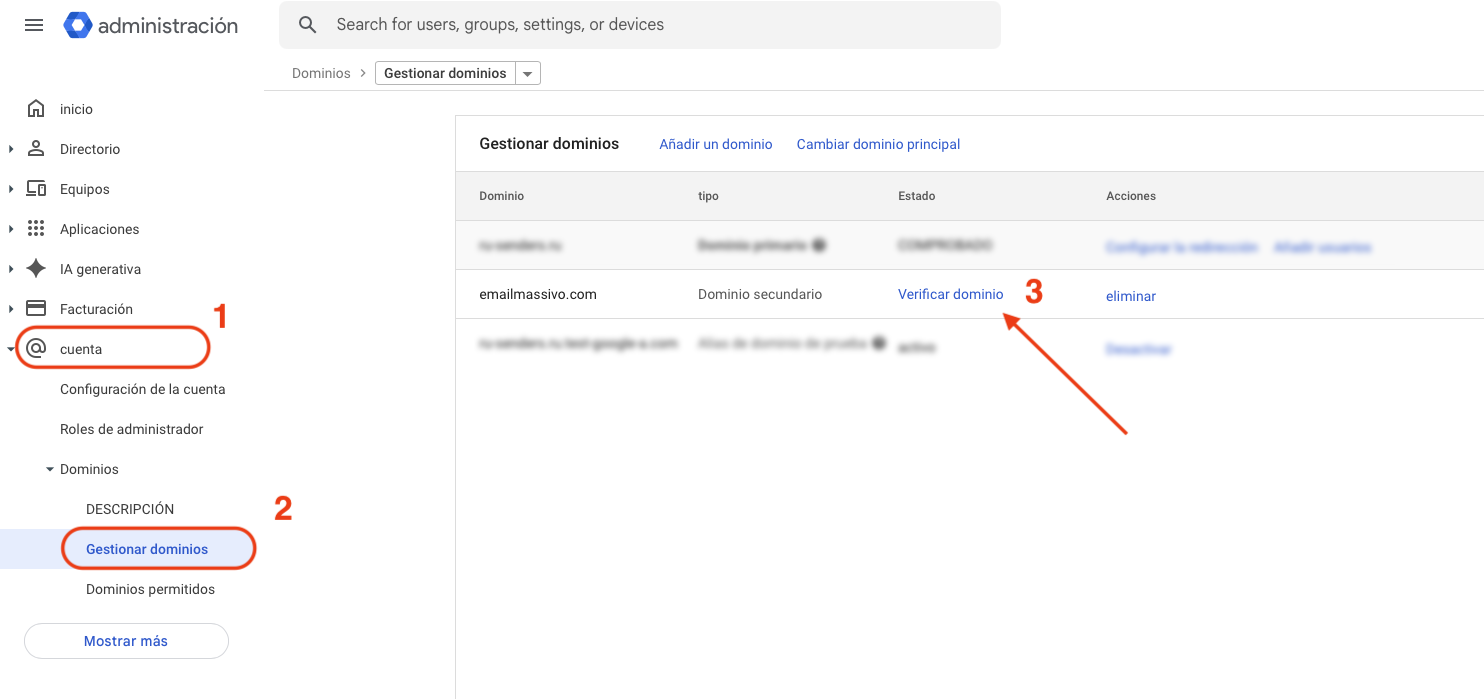Collapse the Dominios submenu arrow
The image size is (1484, 699).
[x=50, y=469]
